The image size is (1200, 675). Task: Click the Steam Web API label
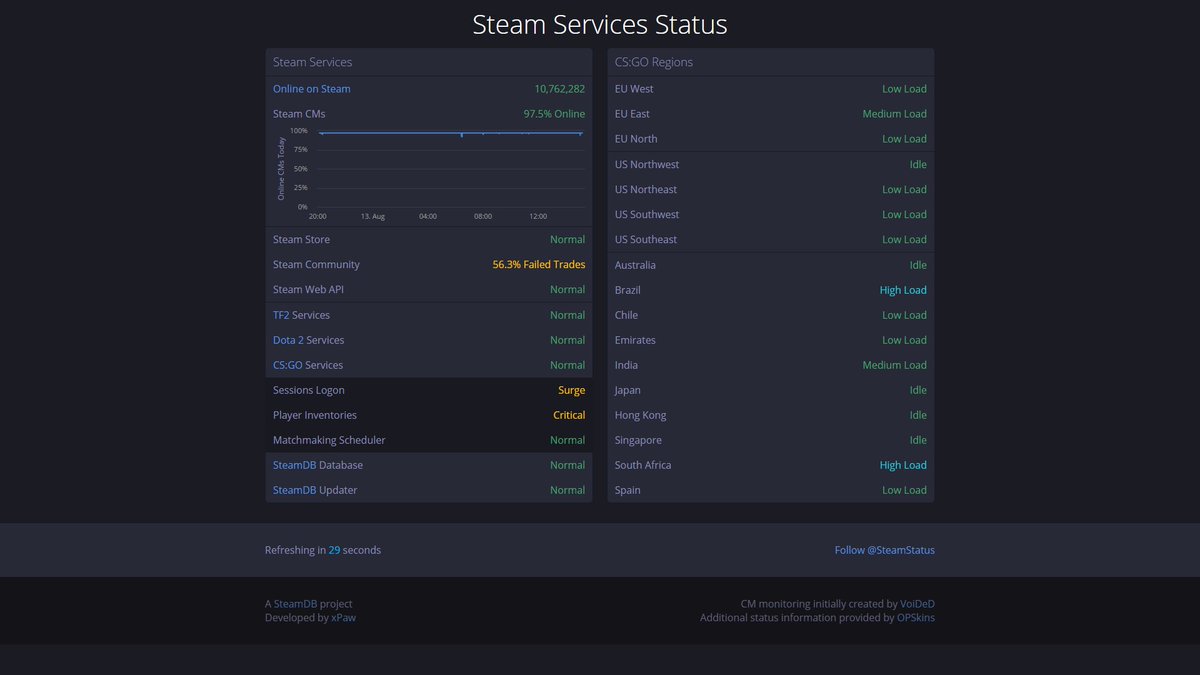coord(309,290)
